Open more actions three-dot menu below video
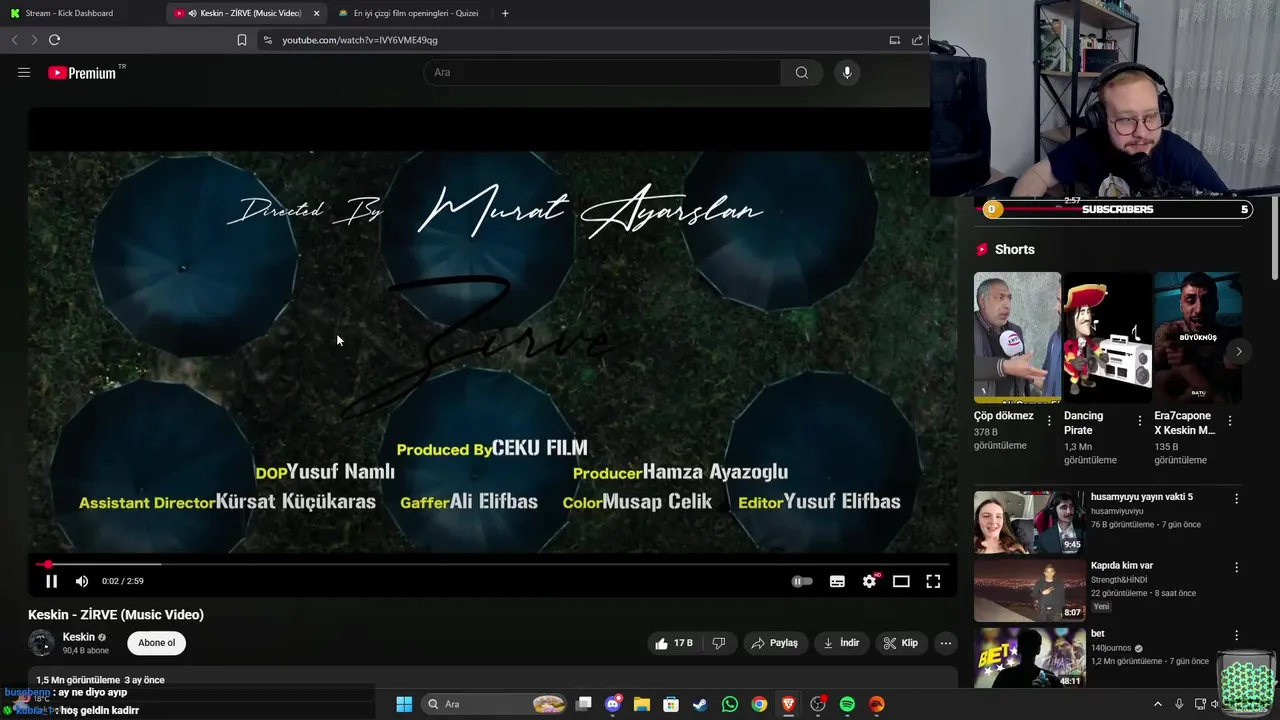Screen dimensions: 1280x720 click(945, 643)
